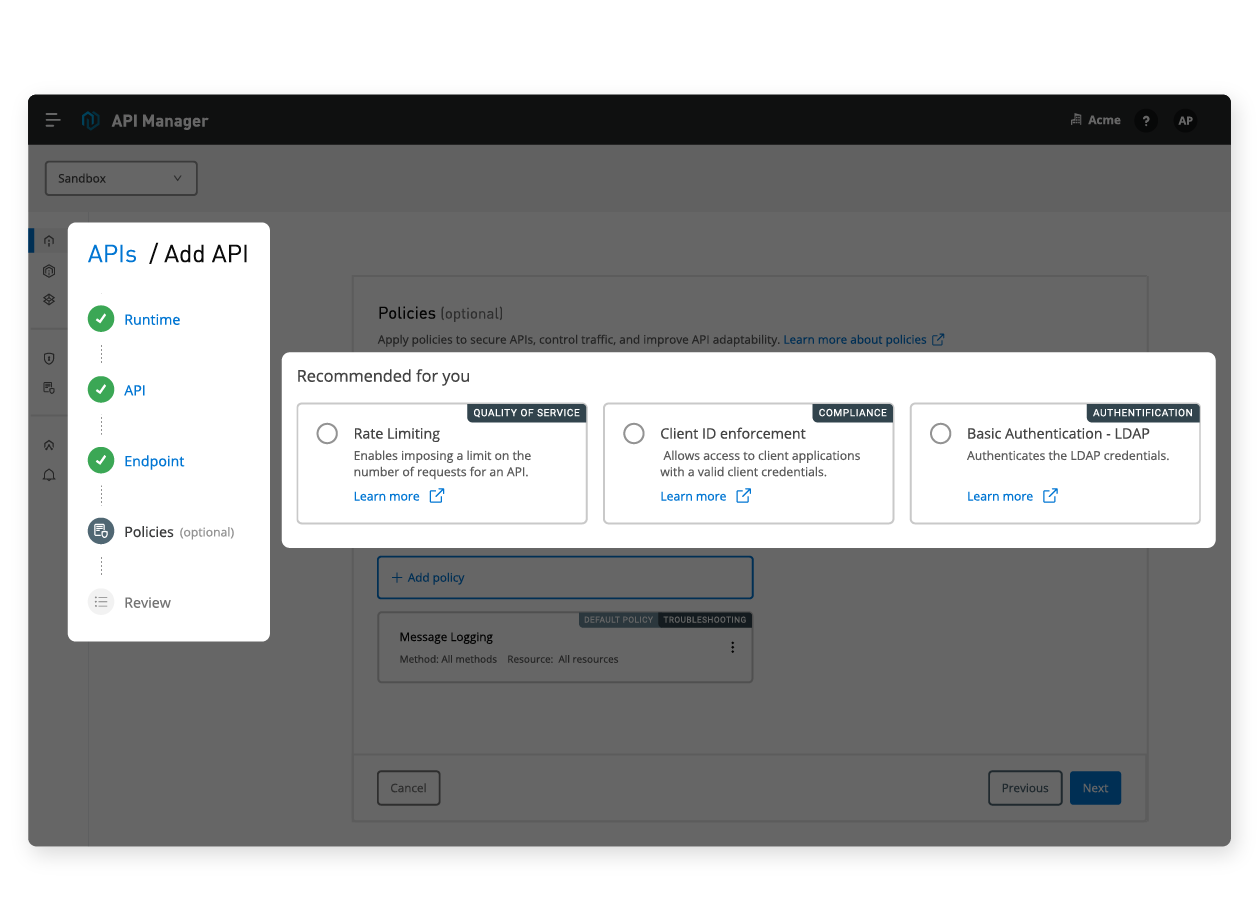Click the Next button
The height and width of the screenshot is (901, 1259).
point(1095,788)
